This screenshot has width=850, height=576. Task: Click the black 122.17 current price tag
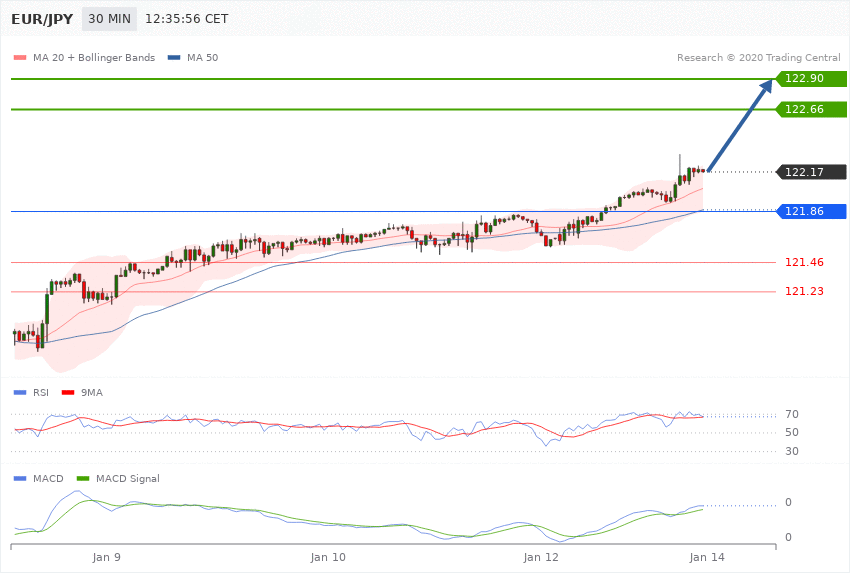coord(812,172)
